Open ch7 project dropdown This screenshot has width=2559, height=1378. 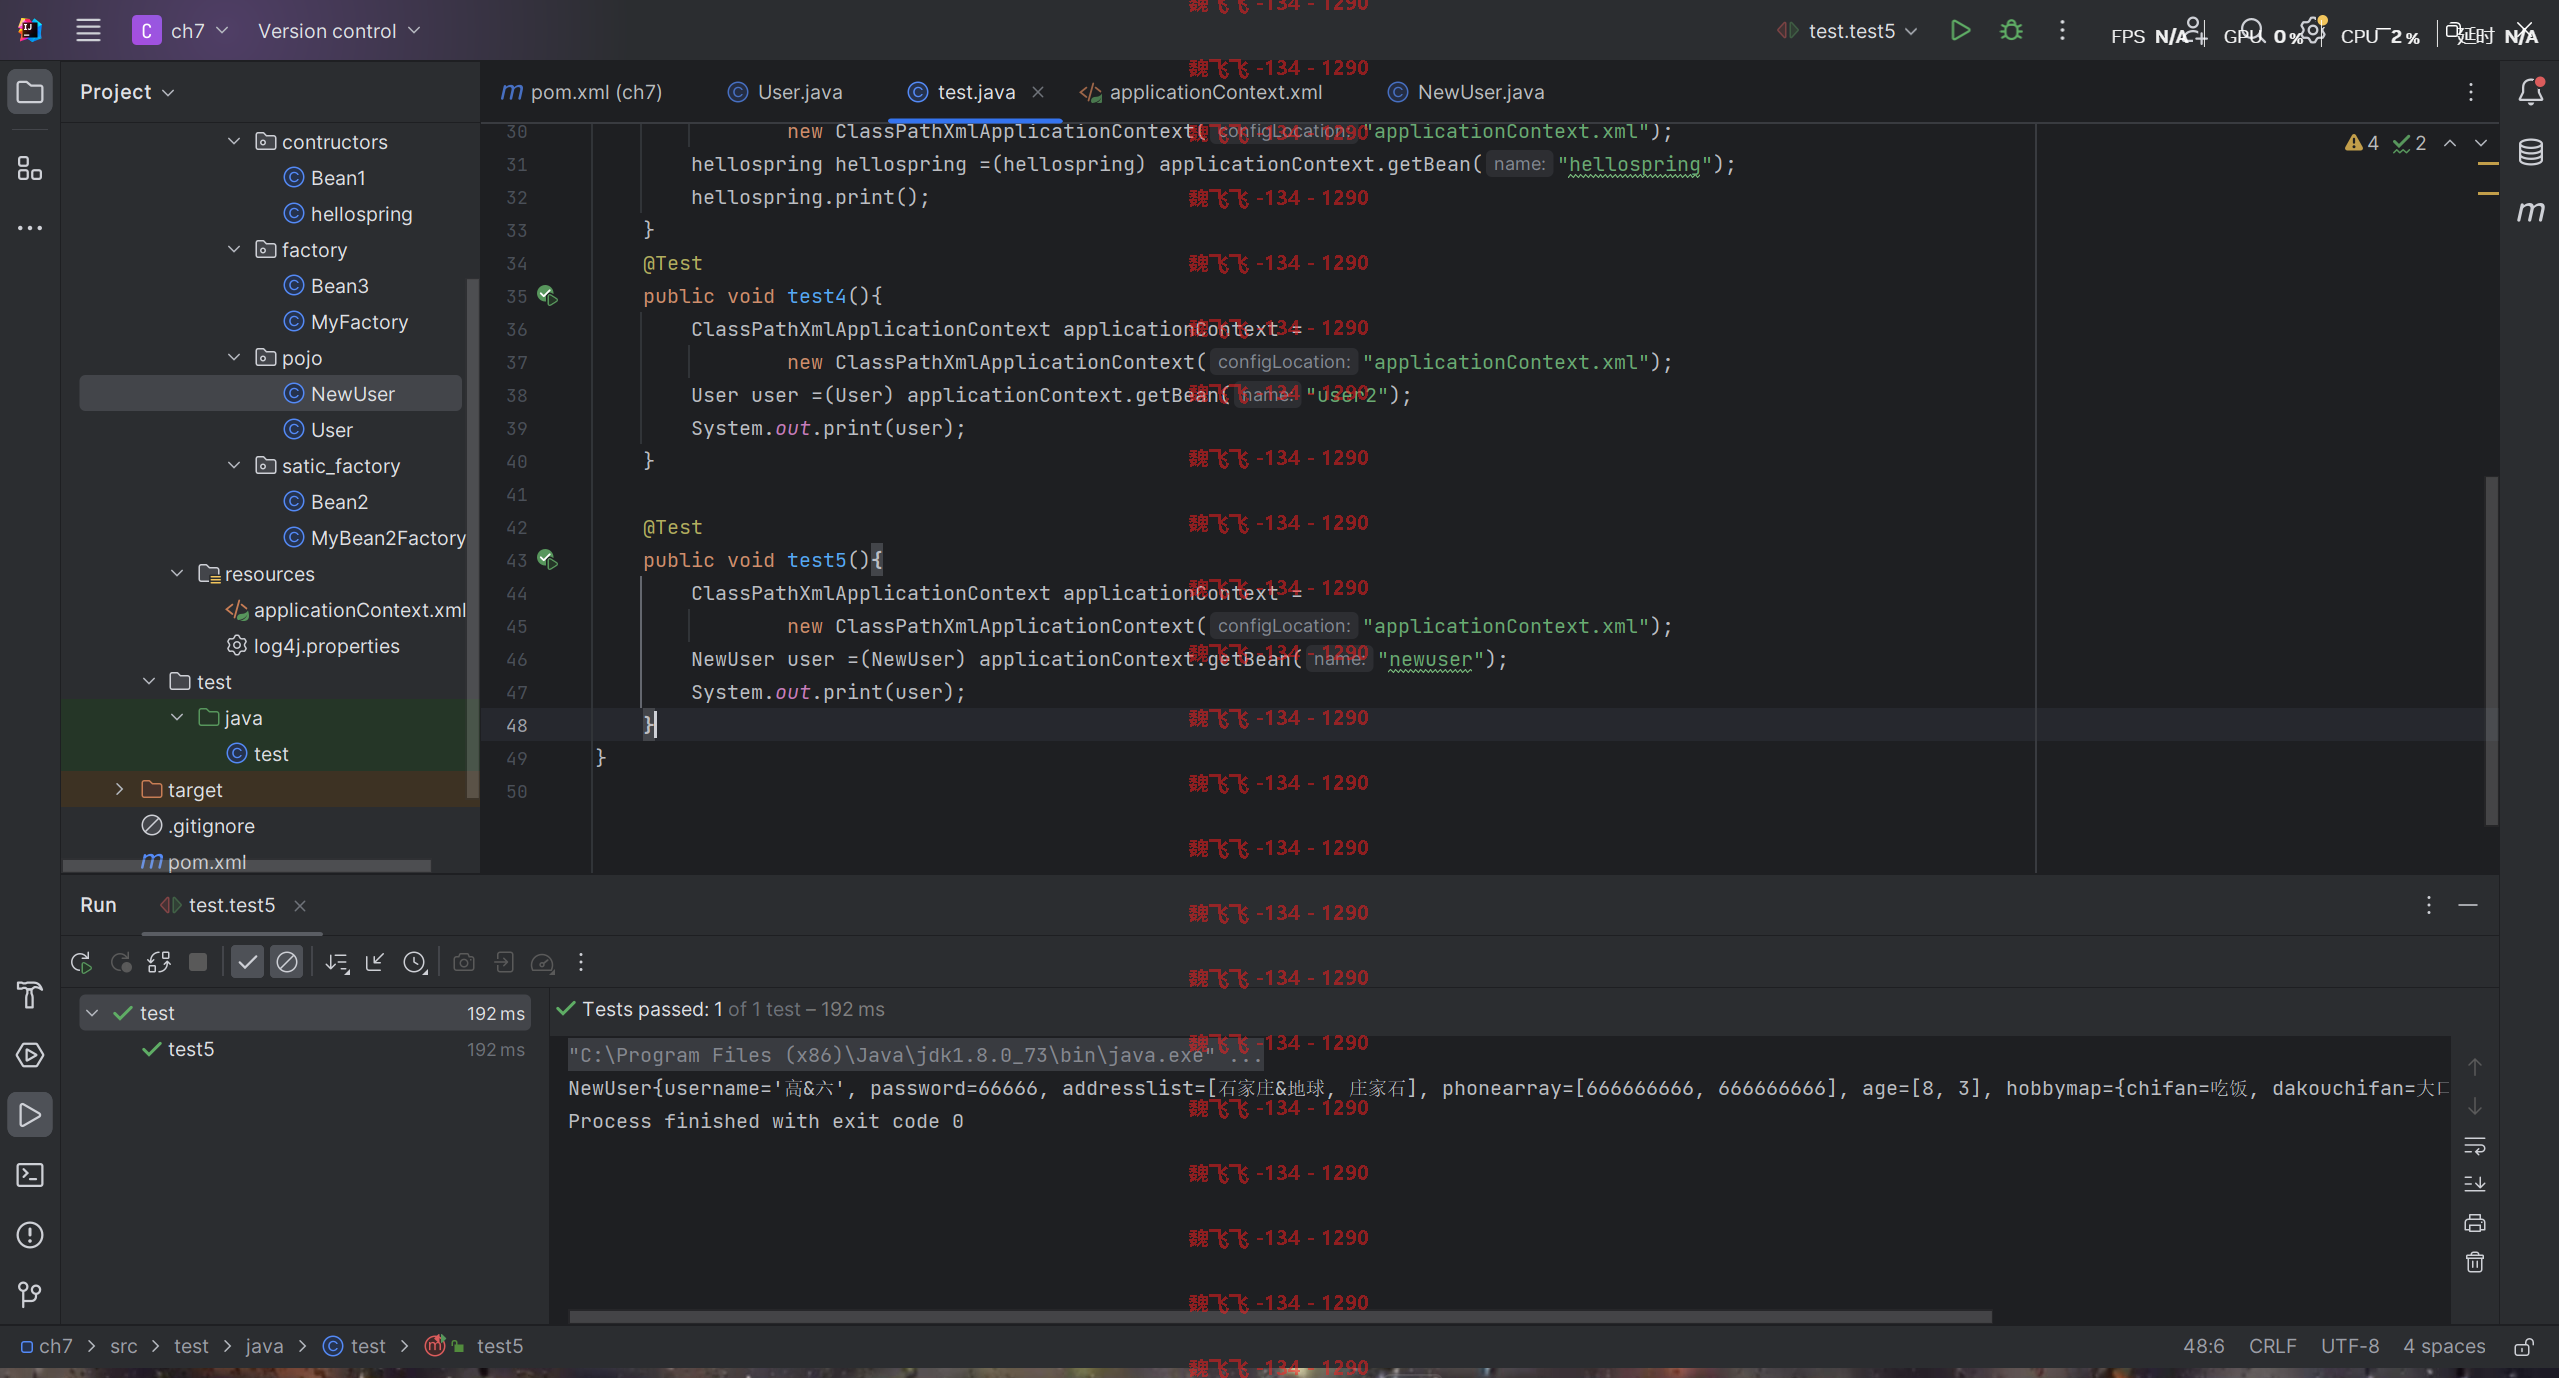tap(181, 30)
